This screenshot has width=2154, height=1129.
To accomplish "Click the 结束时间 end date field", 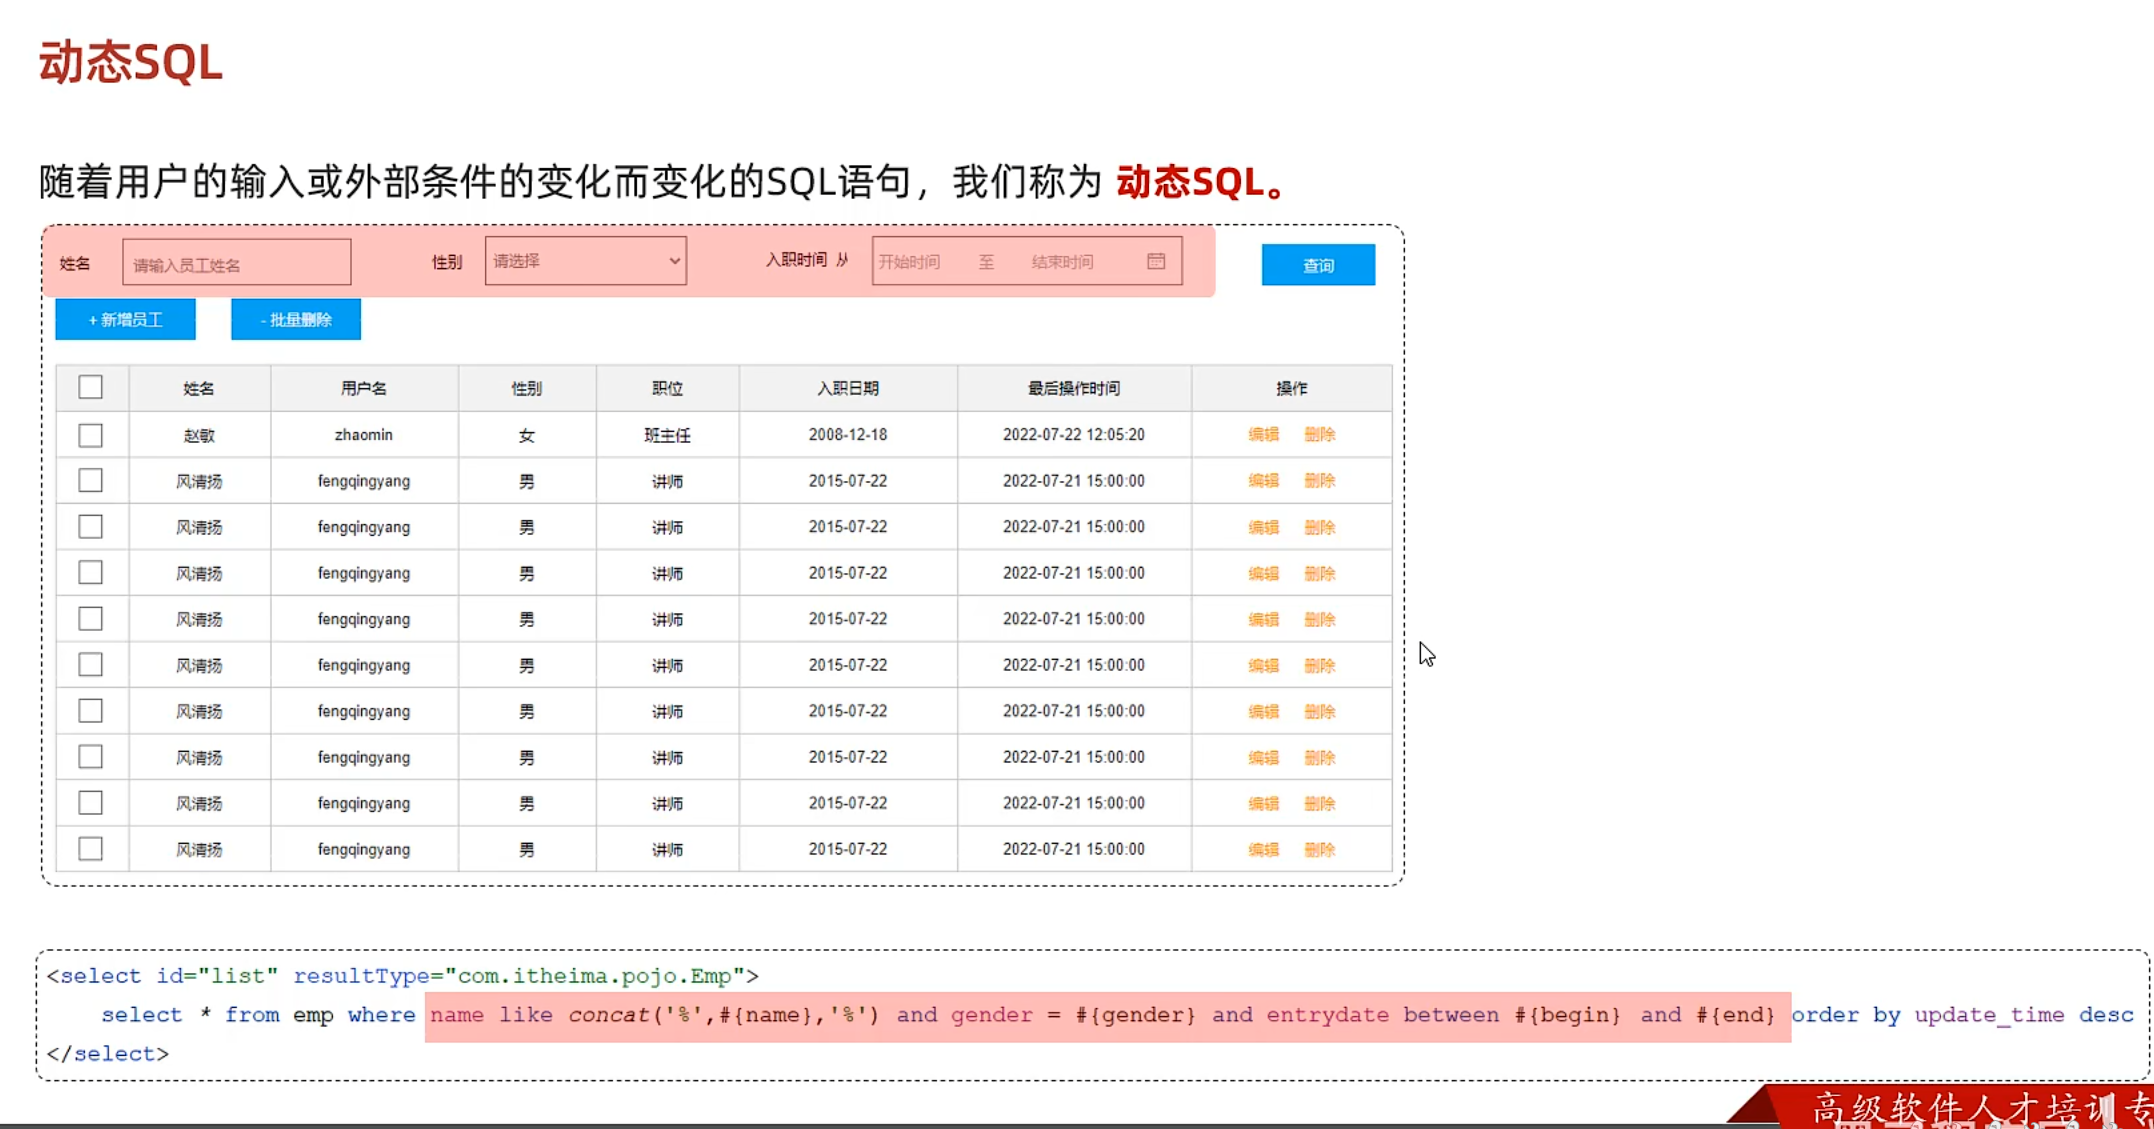I will [x=1063, y=262].
